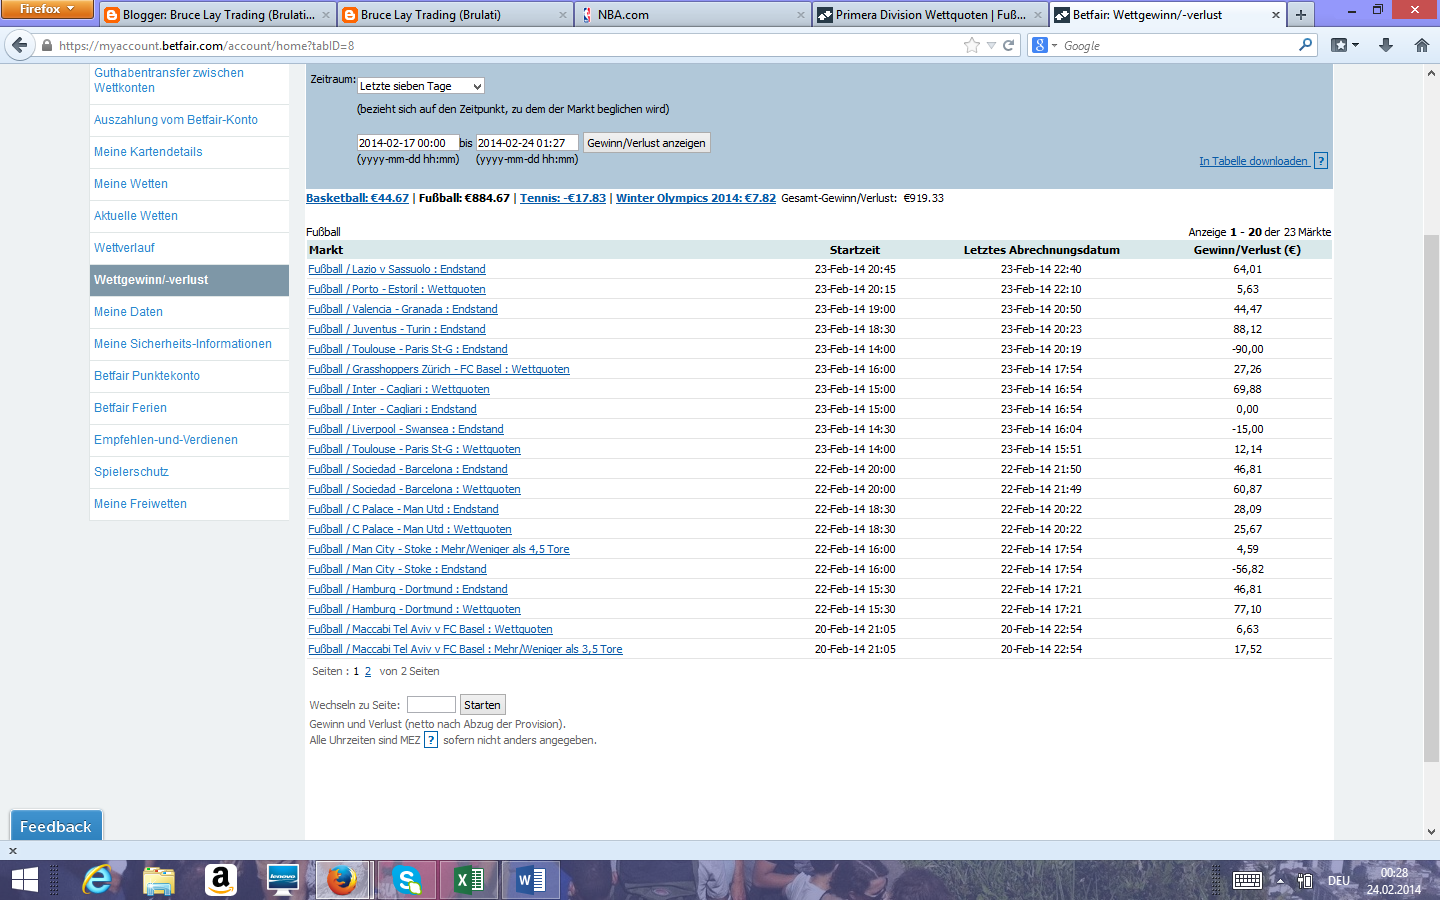Open Word from the taskbar
The height and width of the screenshot is (900, 1440).
[531, 880]
